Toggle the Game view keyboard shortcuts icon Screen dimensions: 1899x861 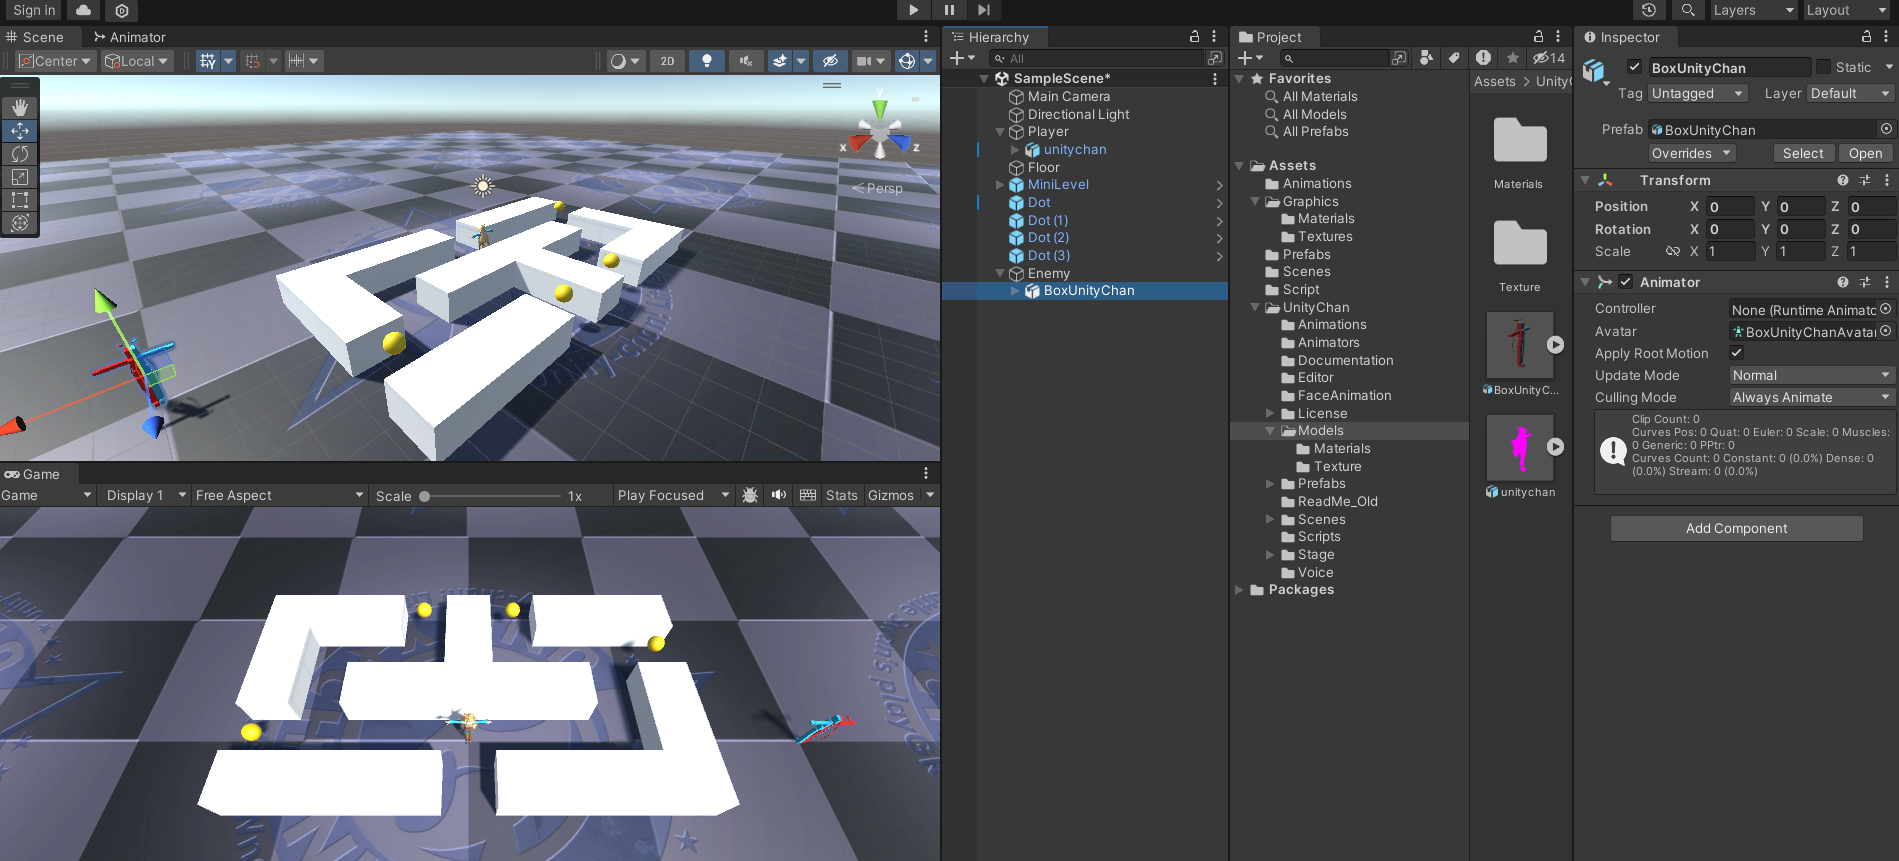pyautogui.click(x=808, y=495)
